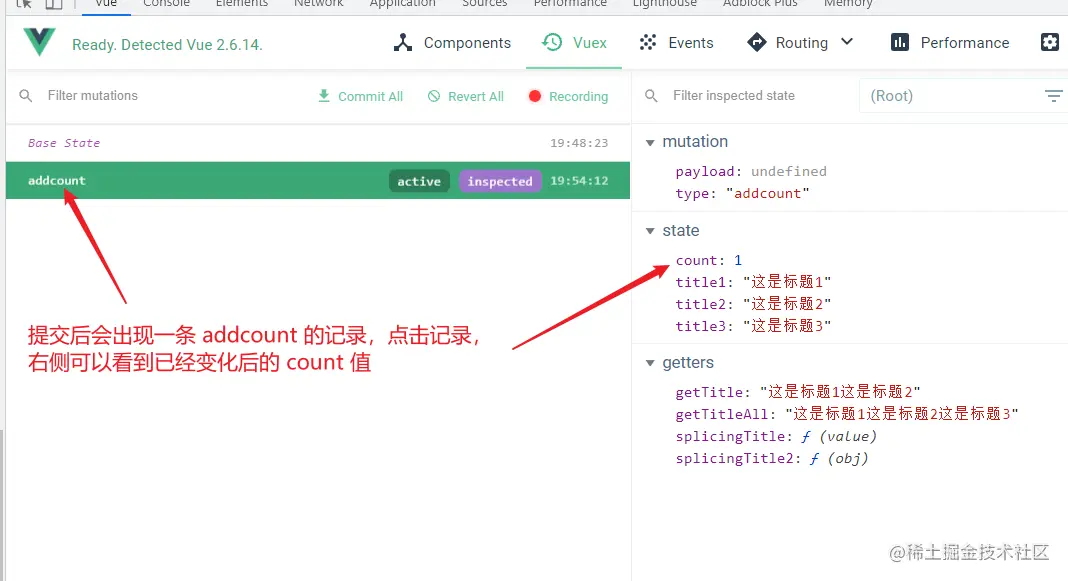Viewport: 1068px width, 581px height.
Task: Select the addcount mutation row
Action: point(318,180)
